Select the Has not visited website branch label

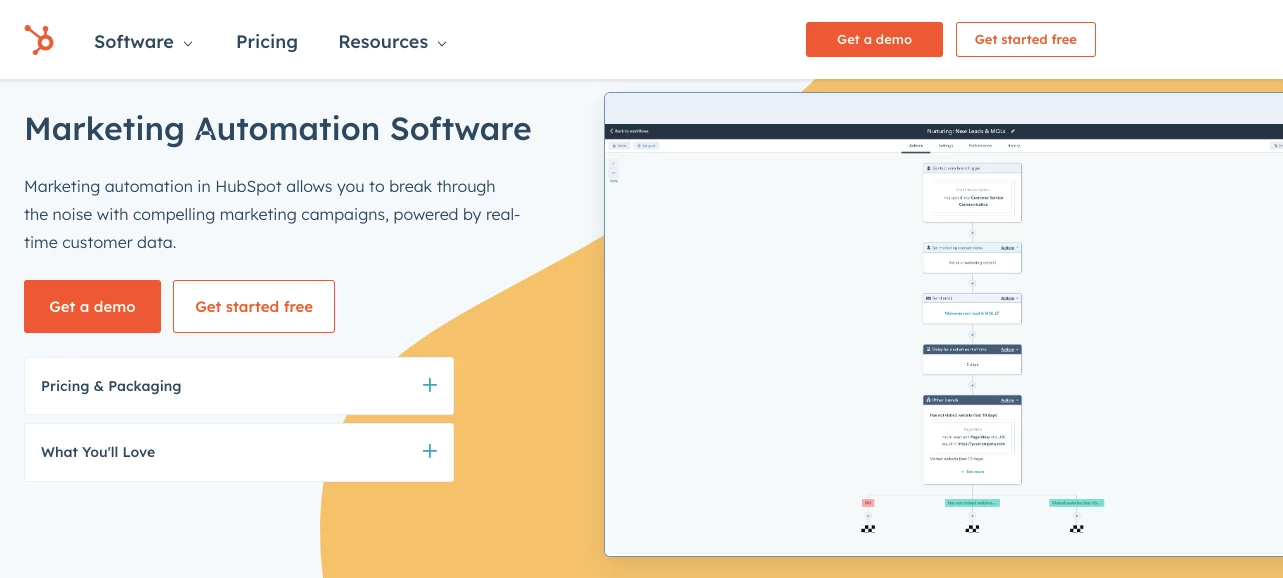coord(972,503)
